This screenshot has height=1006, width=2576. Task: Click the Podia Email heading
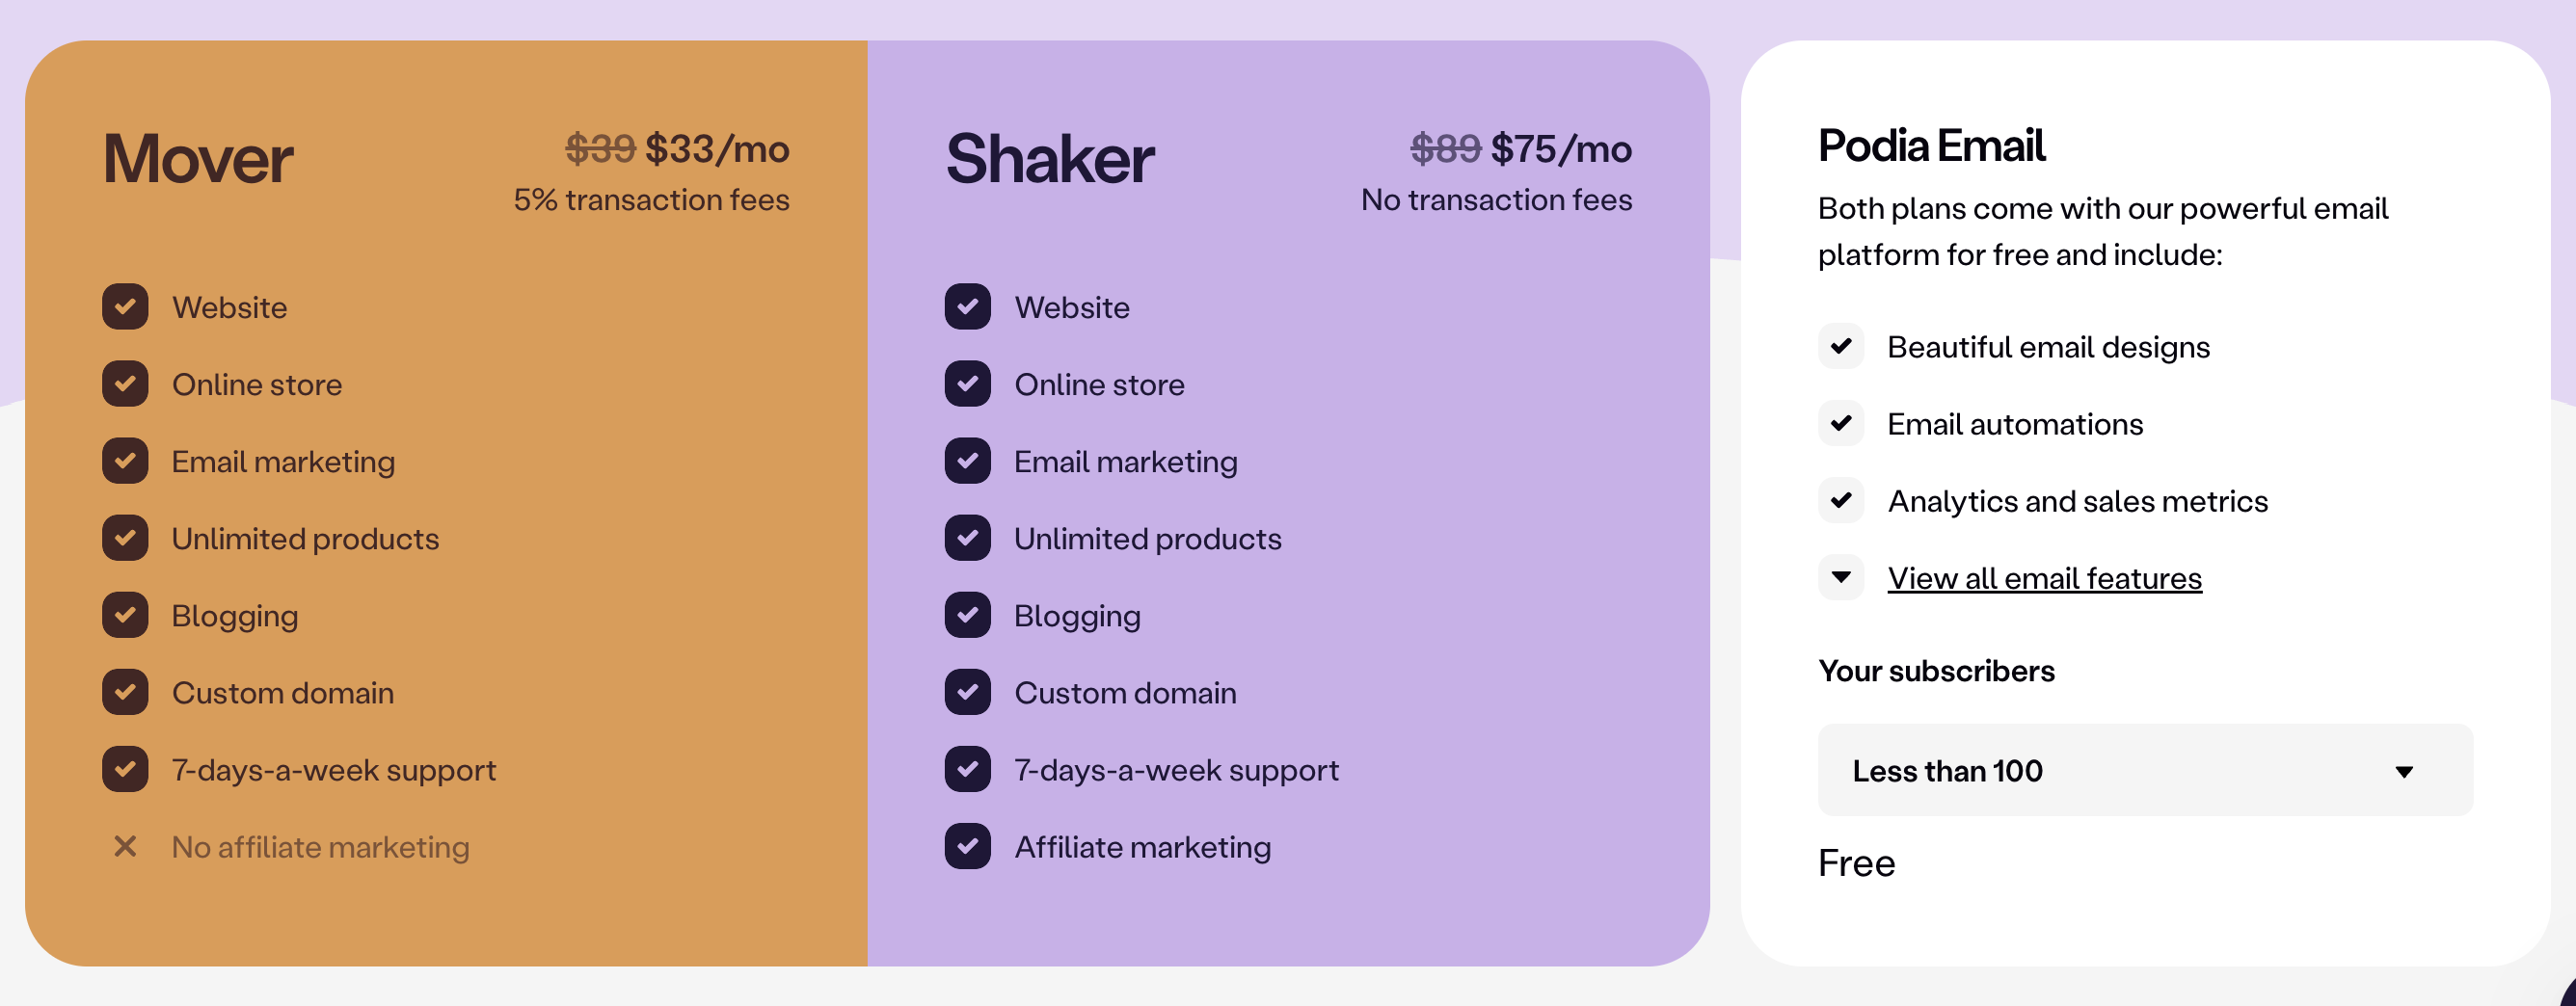[1931, 146]
